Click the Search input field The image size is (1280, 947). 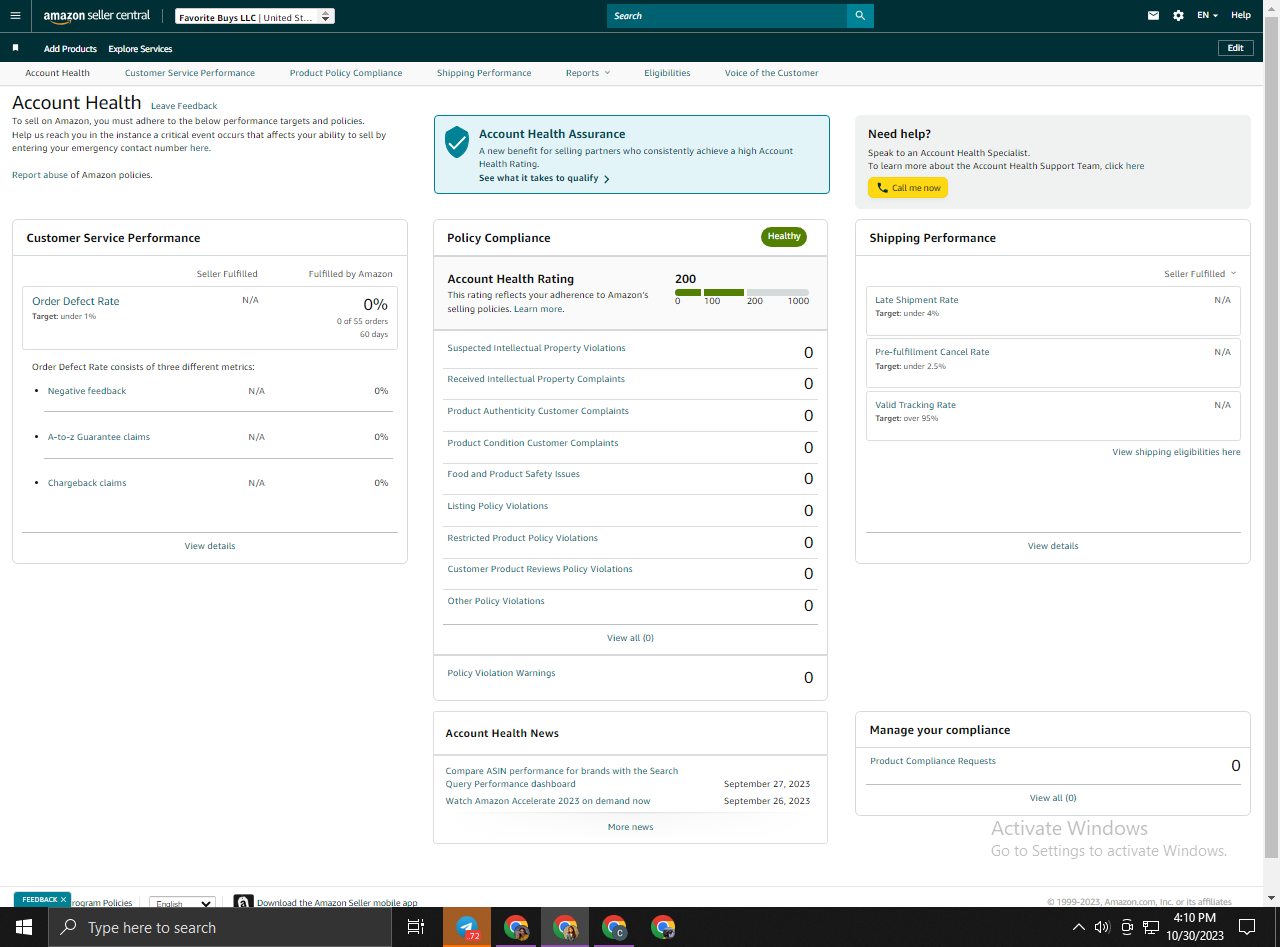tap(727, 16)
